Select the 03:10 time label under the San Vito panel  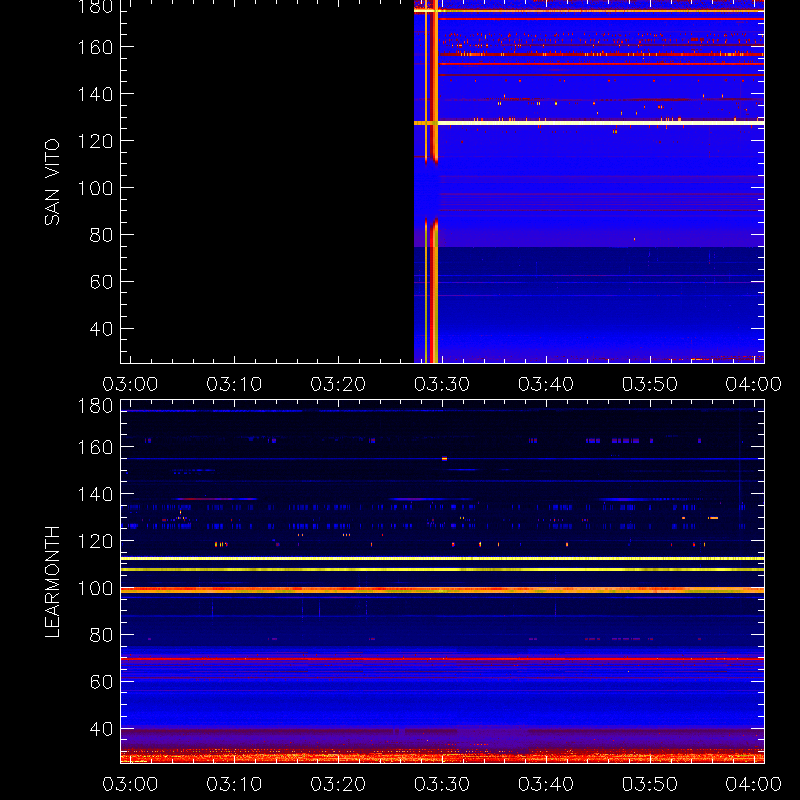coord(234,384)
